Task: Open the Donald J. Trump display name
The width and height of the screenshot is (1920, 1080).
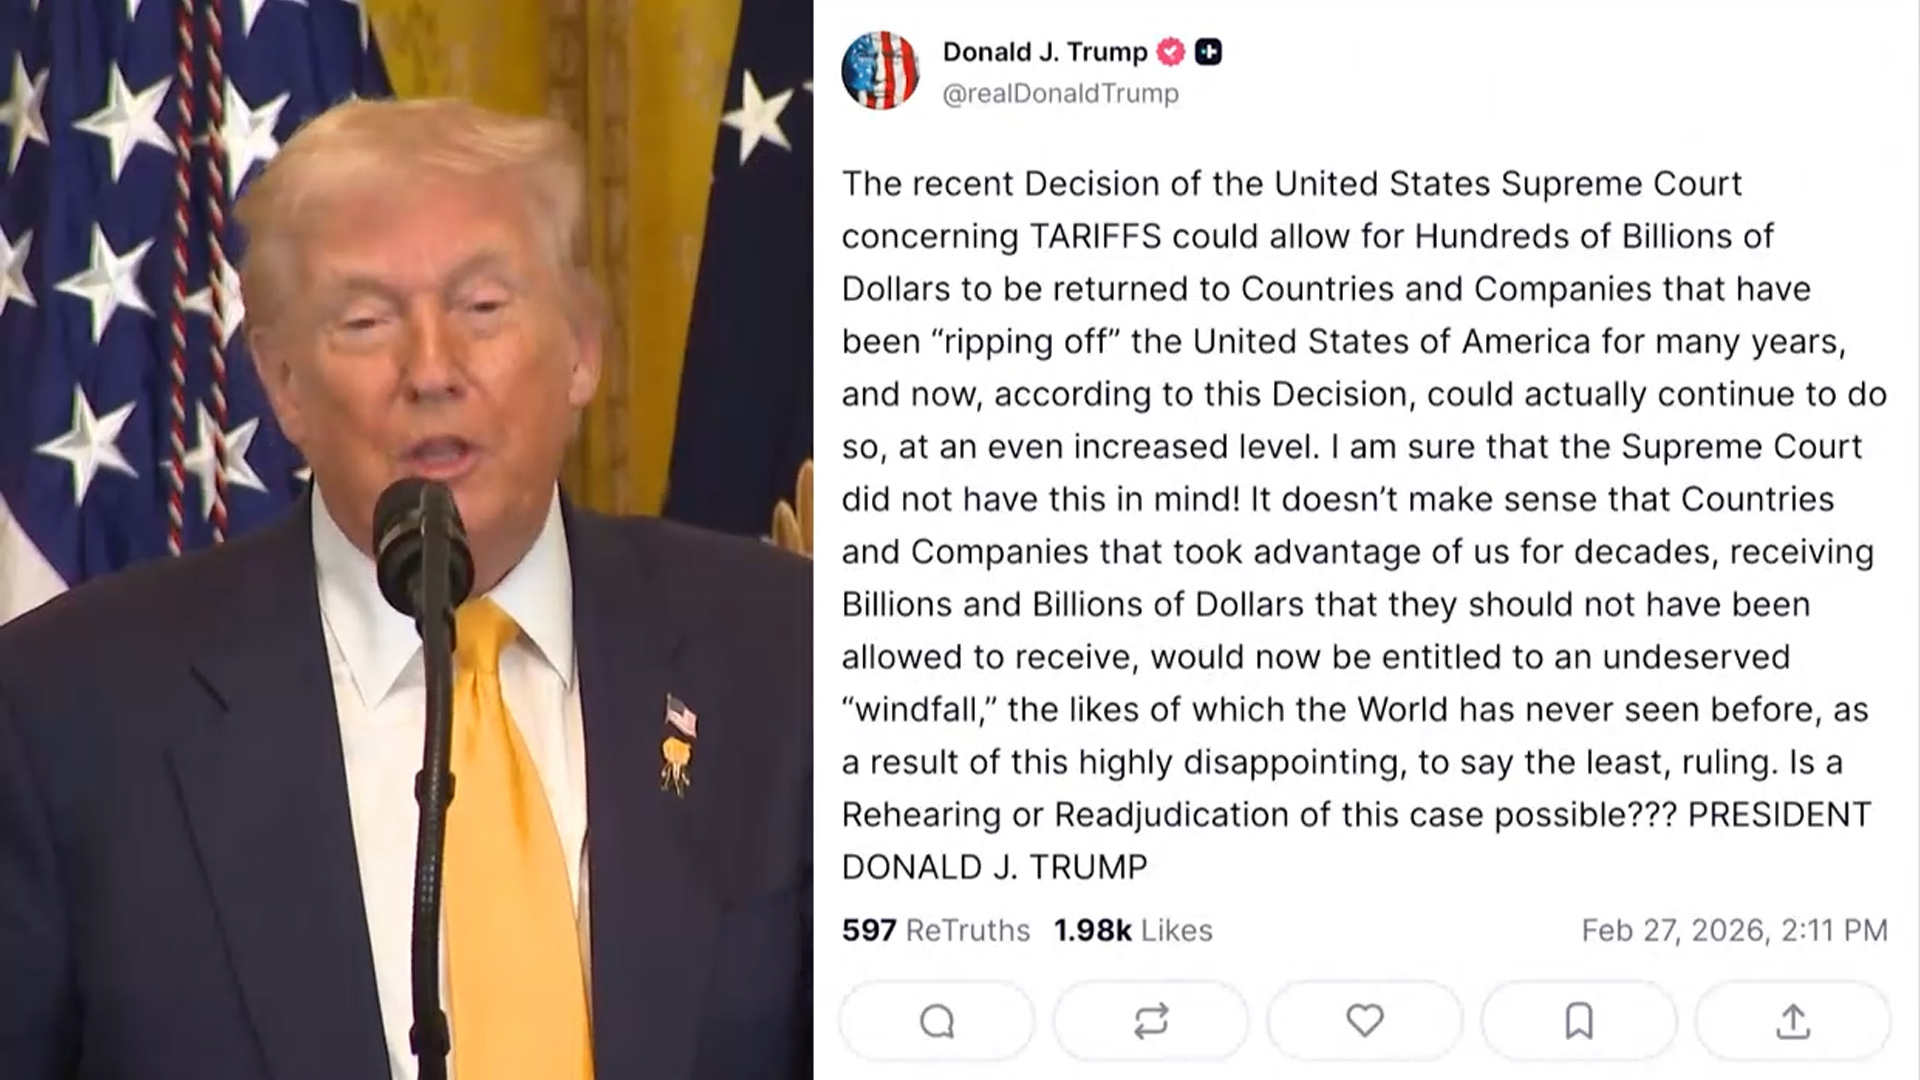Action: click(x=1045, y=52)
